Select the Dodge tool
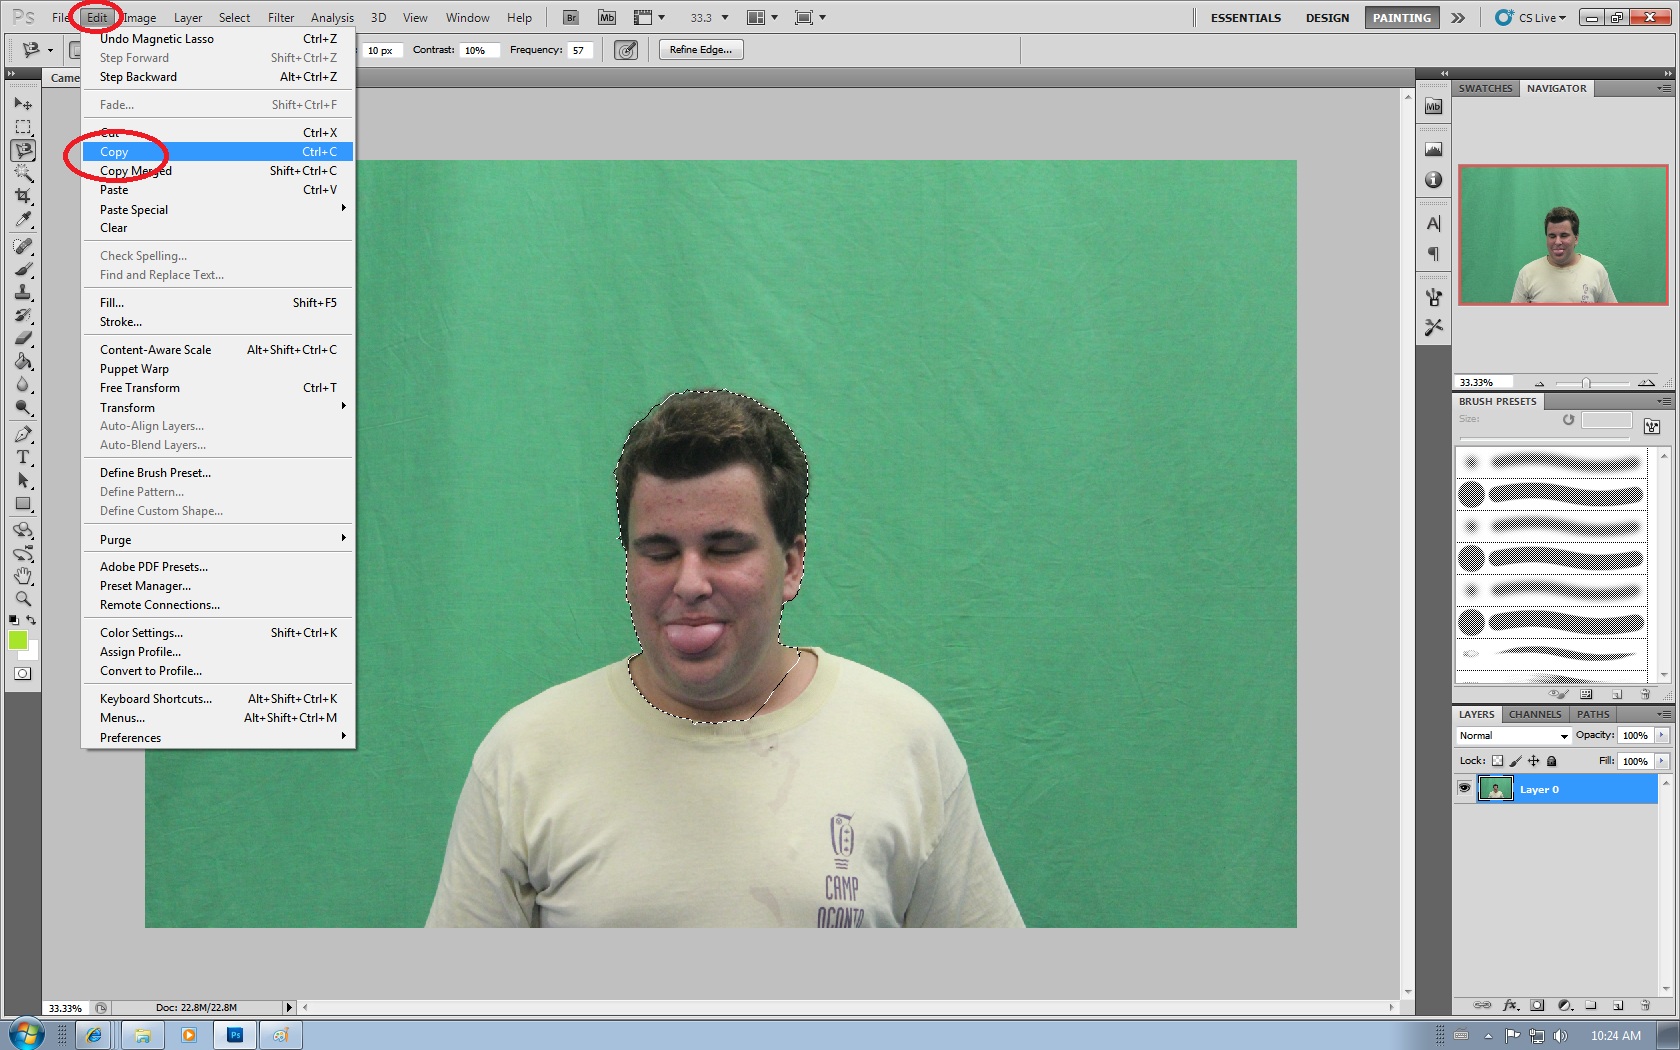The width and height of the screenshot is (1680, 1050). [x=23, y=407]
